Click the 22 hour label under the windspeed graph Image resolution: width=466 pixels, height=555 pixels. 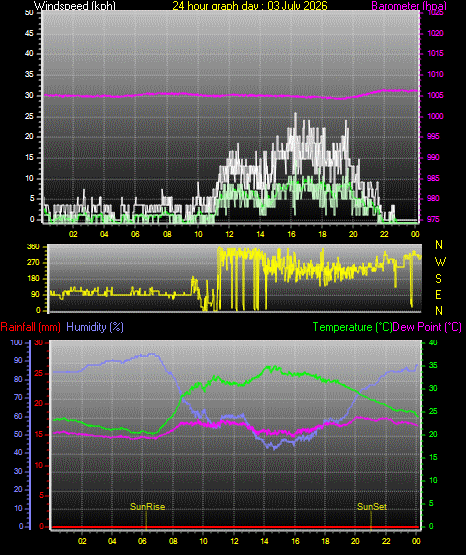click(384, 234)
